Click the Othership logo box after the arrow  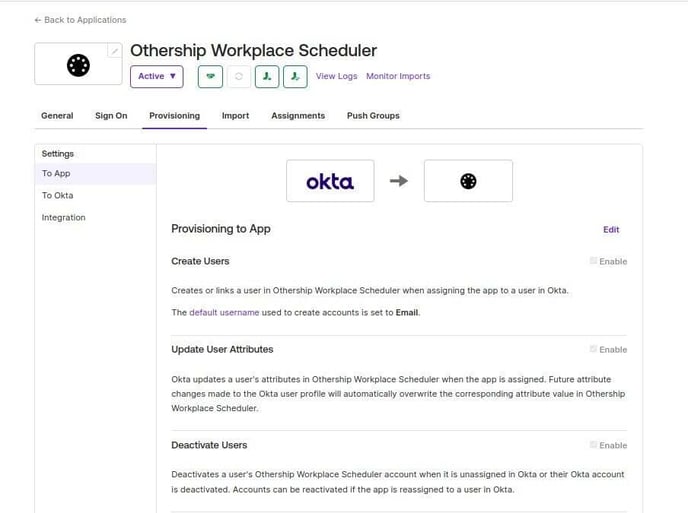click(x=468, y=181)
